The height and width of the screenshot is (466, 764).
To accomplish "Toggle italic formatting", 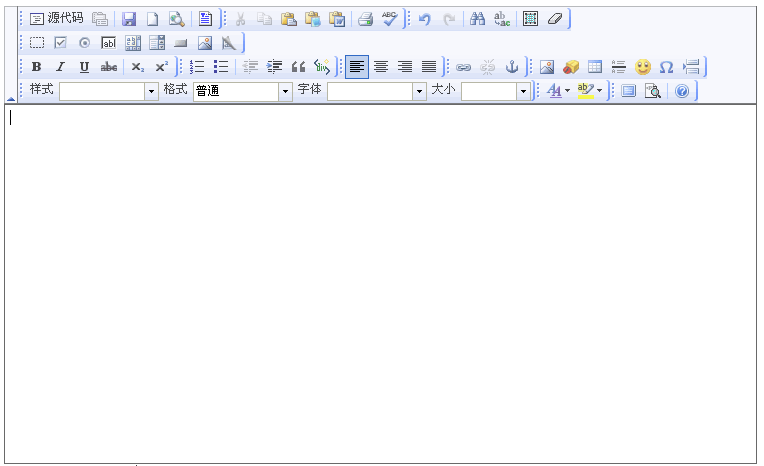I will (x=60, y=67).
